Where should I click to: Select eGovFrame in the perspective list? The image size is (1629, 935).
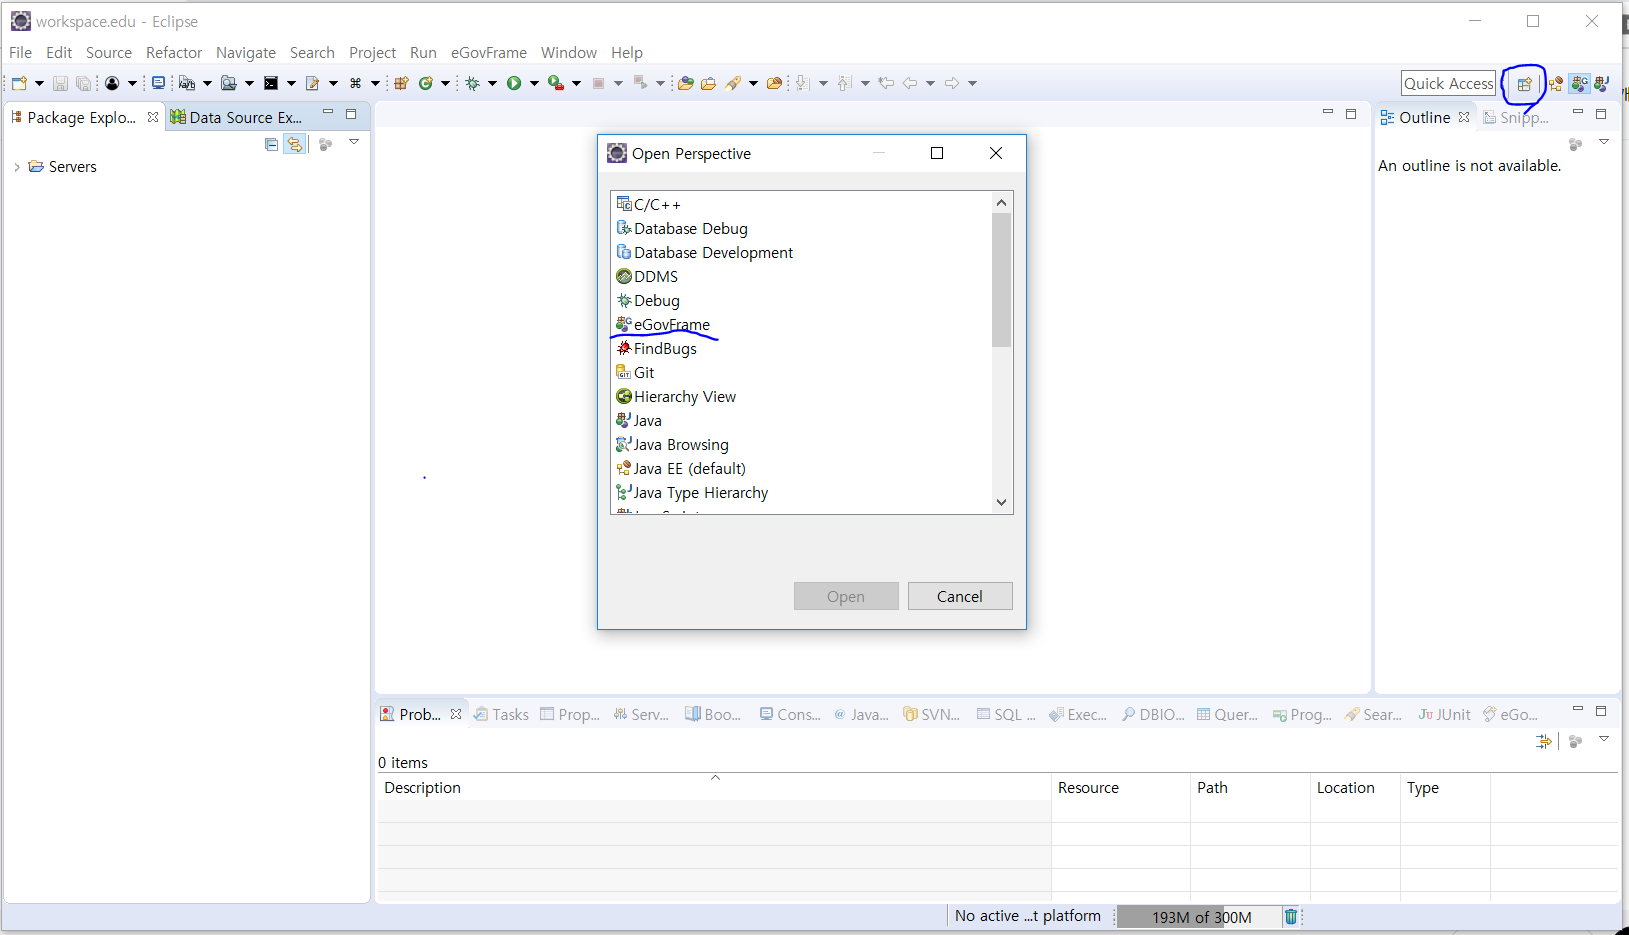(x=663, y=324)
